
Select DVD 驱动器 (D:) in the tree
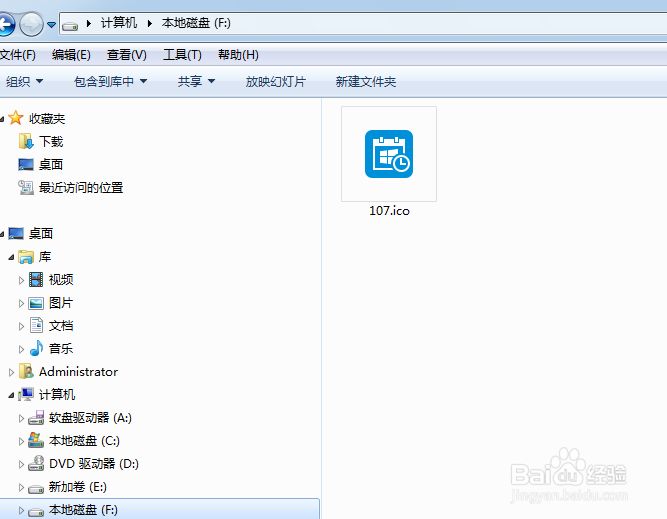pyautogui.click(x=94, y=464)
